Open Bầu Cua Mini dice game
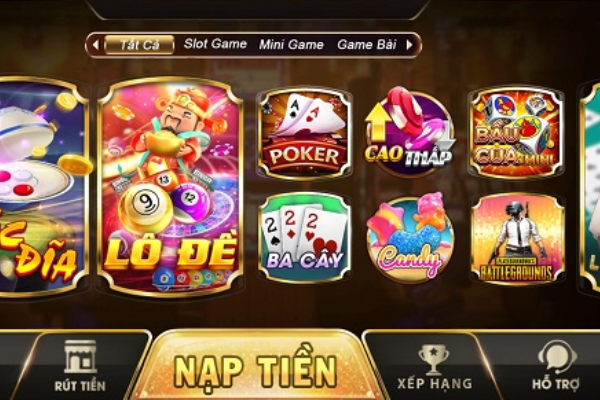This screenshot has height=400, width=600. click(515, 133)
